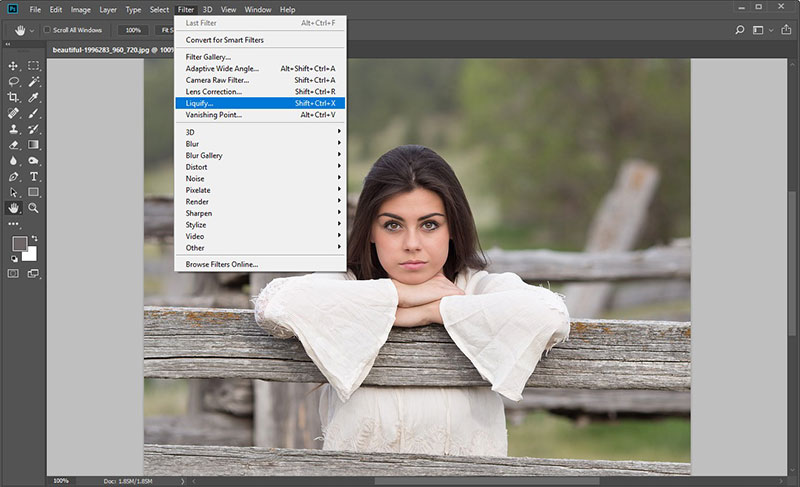Expand the Other filter submenu
Viewport: 800px width, 487px height.
click(260, 248)
